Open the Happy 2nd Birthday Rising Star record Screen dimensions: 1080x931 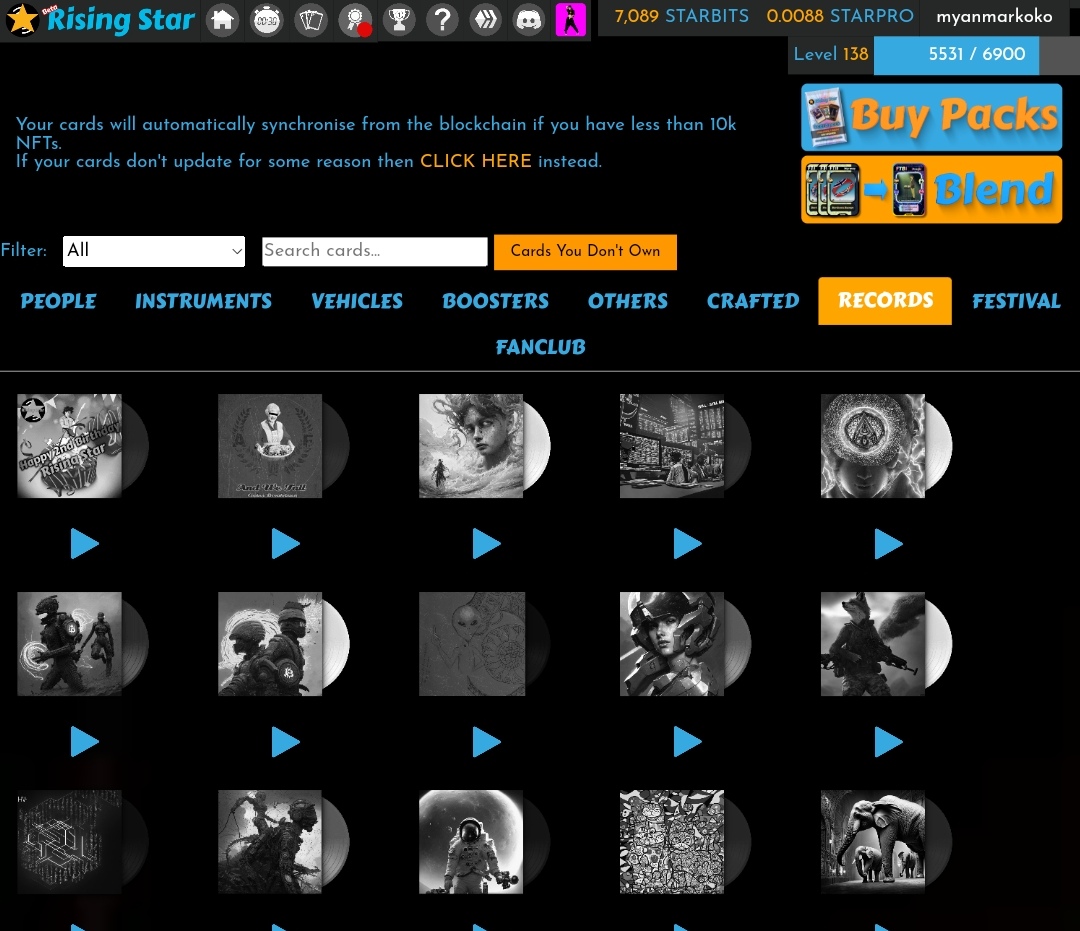pos(70,446)
